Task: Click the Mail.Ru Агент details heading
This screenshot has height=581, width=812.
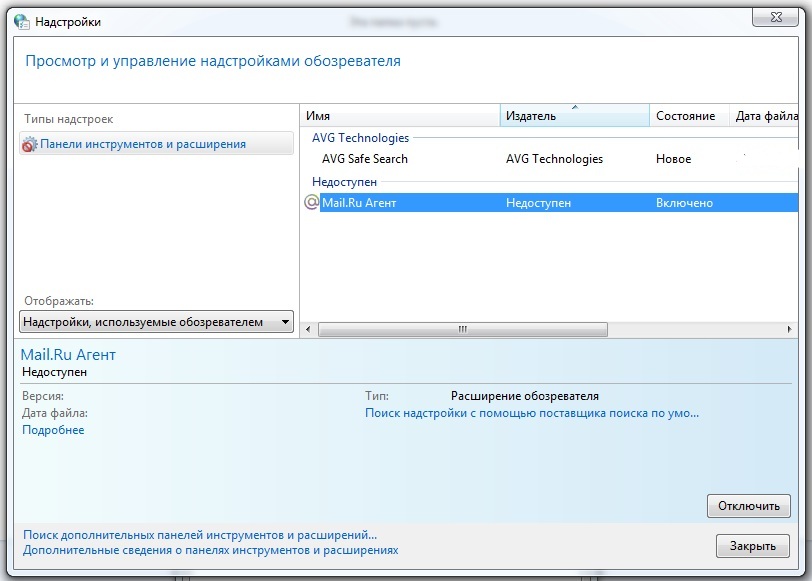Action: click(68, 355)
